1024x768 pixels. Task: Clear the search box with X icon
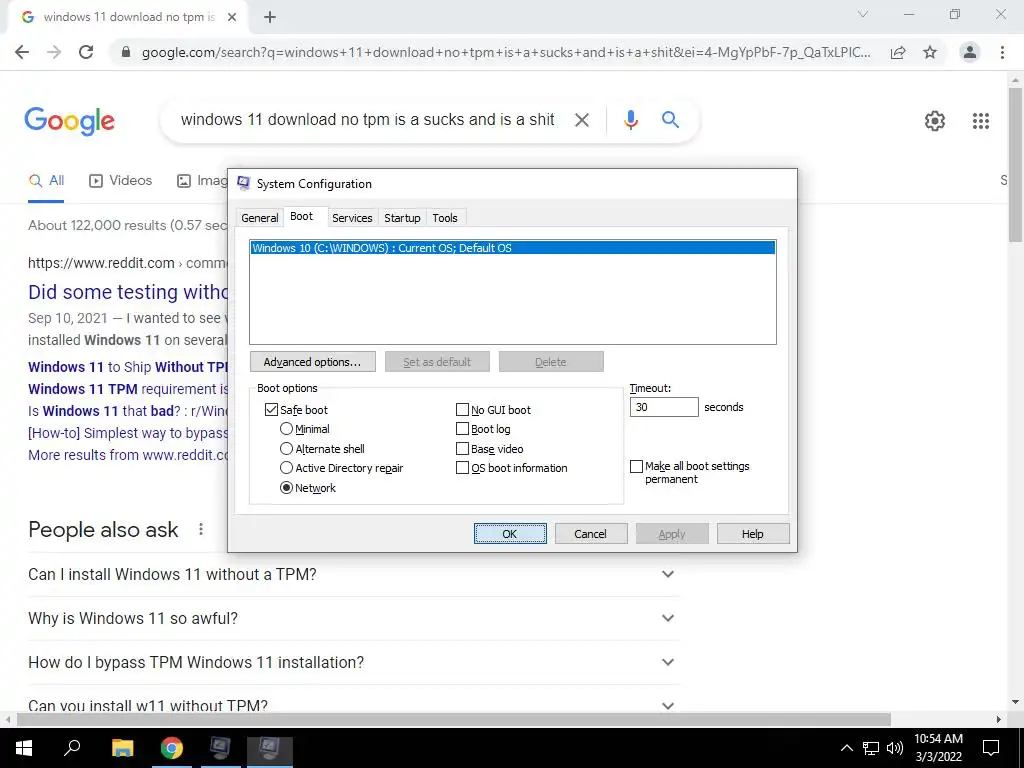click(582, 120)
